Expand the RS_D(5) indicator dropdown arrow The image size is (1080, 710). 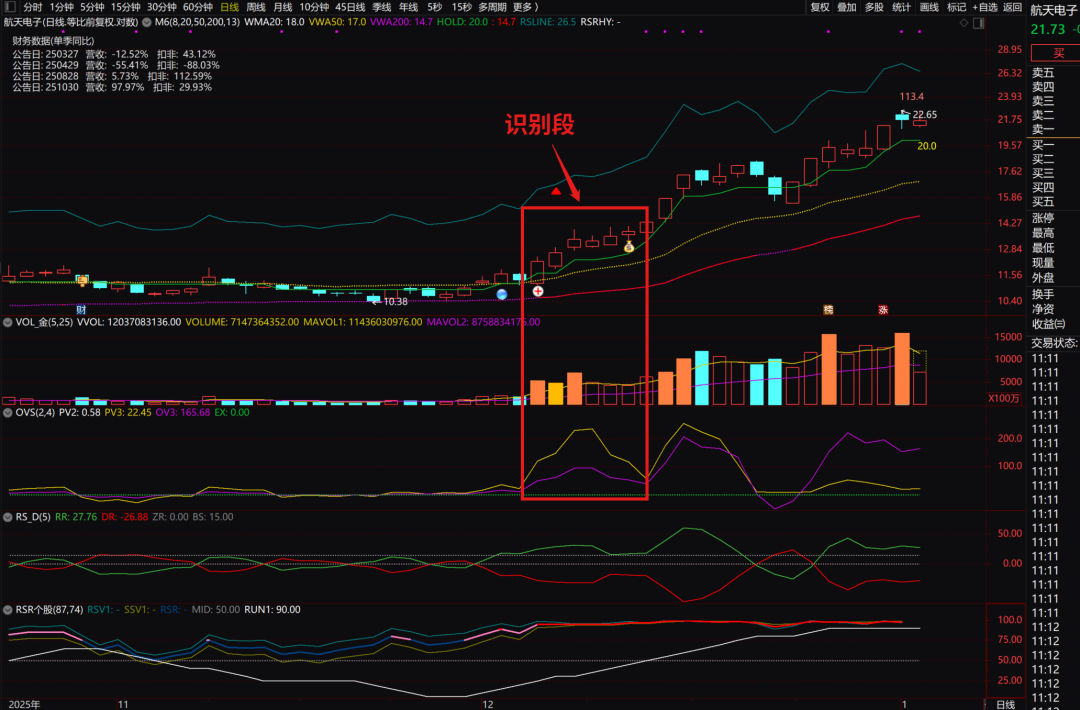click(8, 516)
